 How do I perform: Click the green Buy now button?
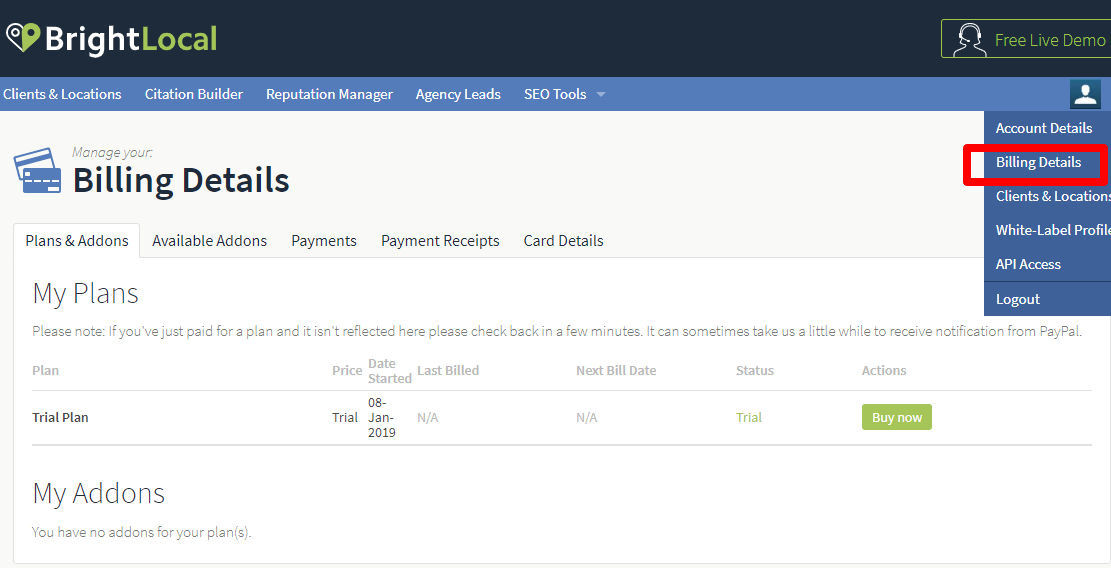[897, 417]
